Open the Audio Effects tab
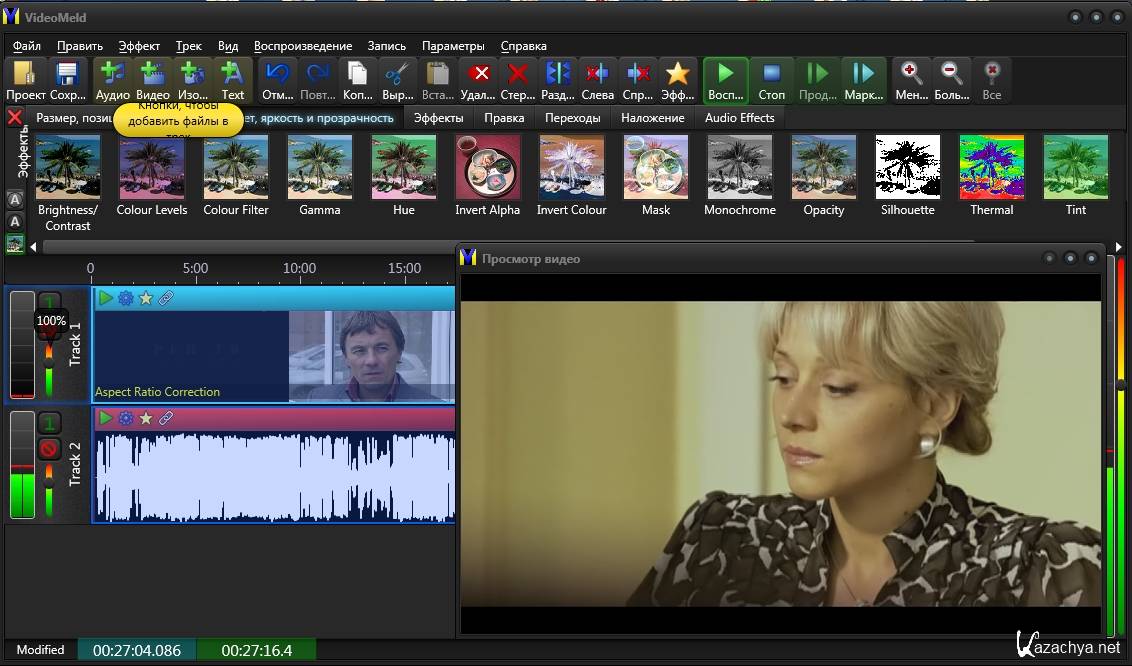 739,118
